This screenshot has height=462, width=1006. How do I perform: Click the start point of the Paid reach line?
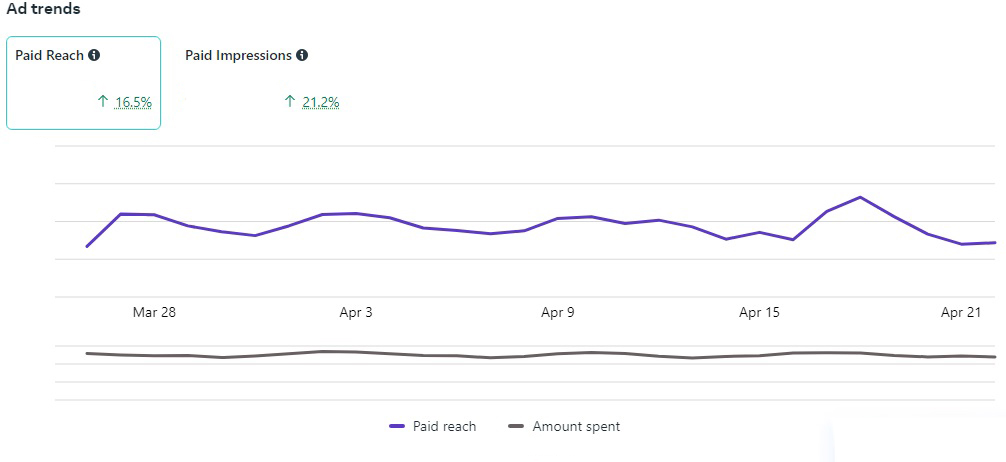point(87,246)
